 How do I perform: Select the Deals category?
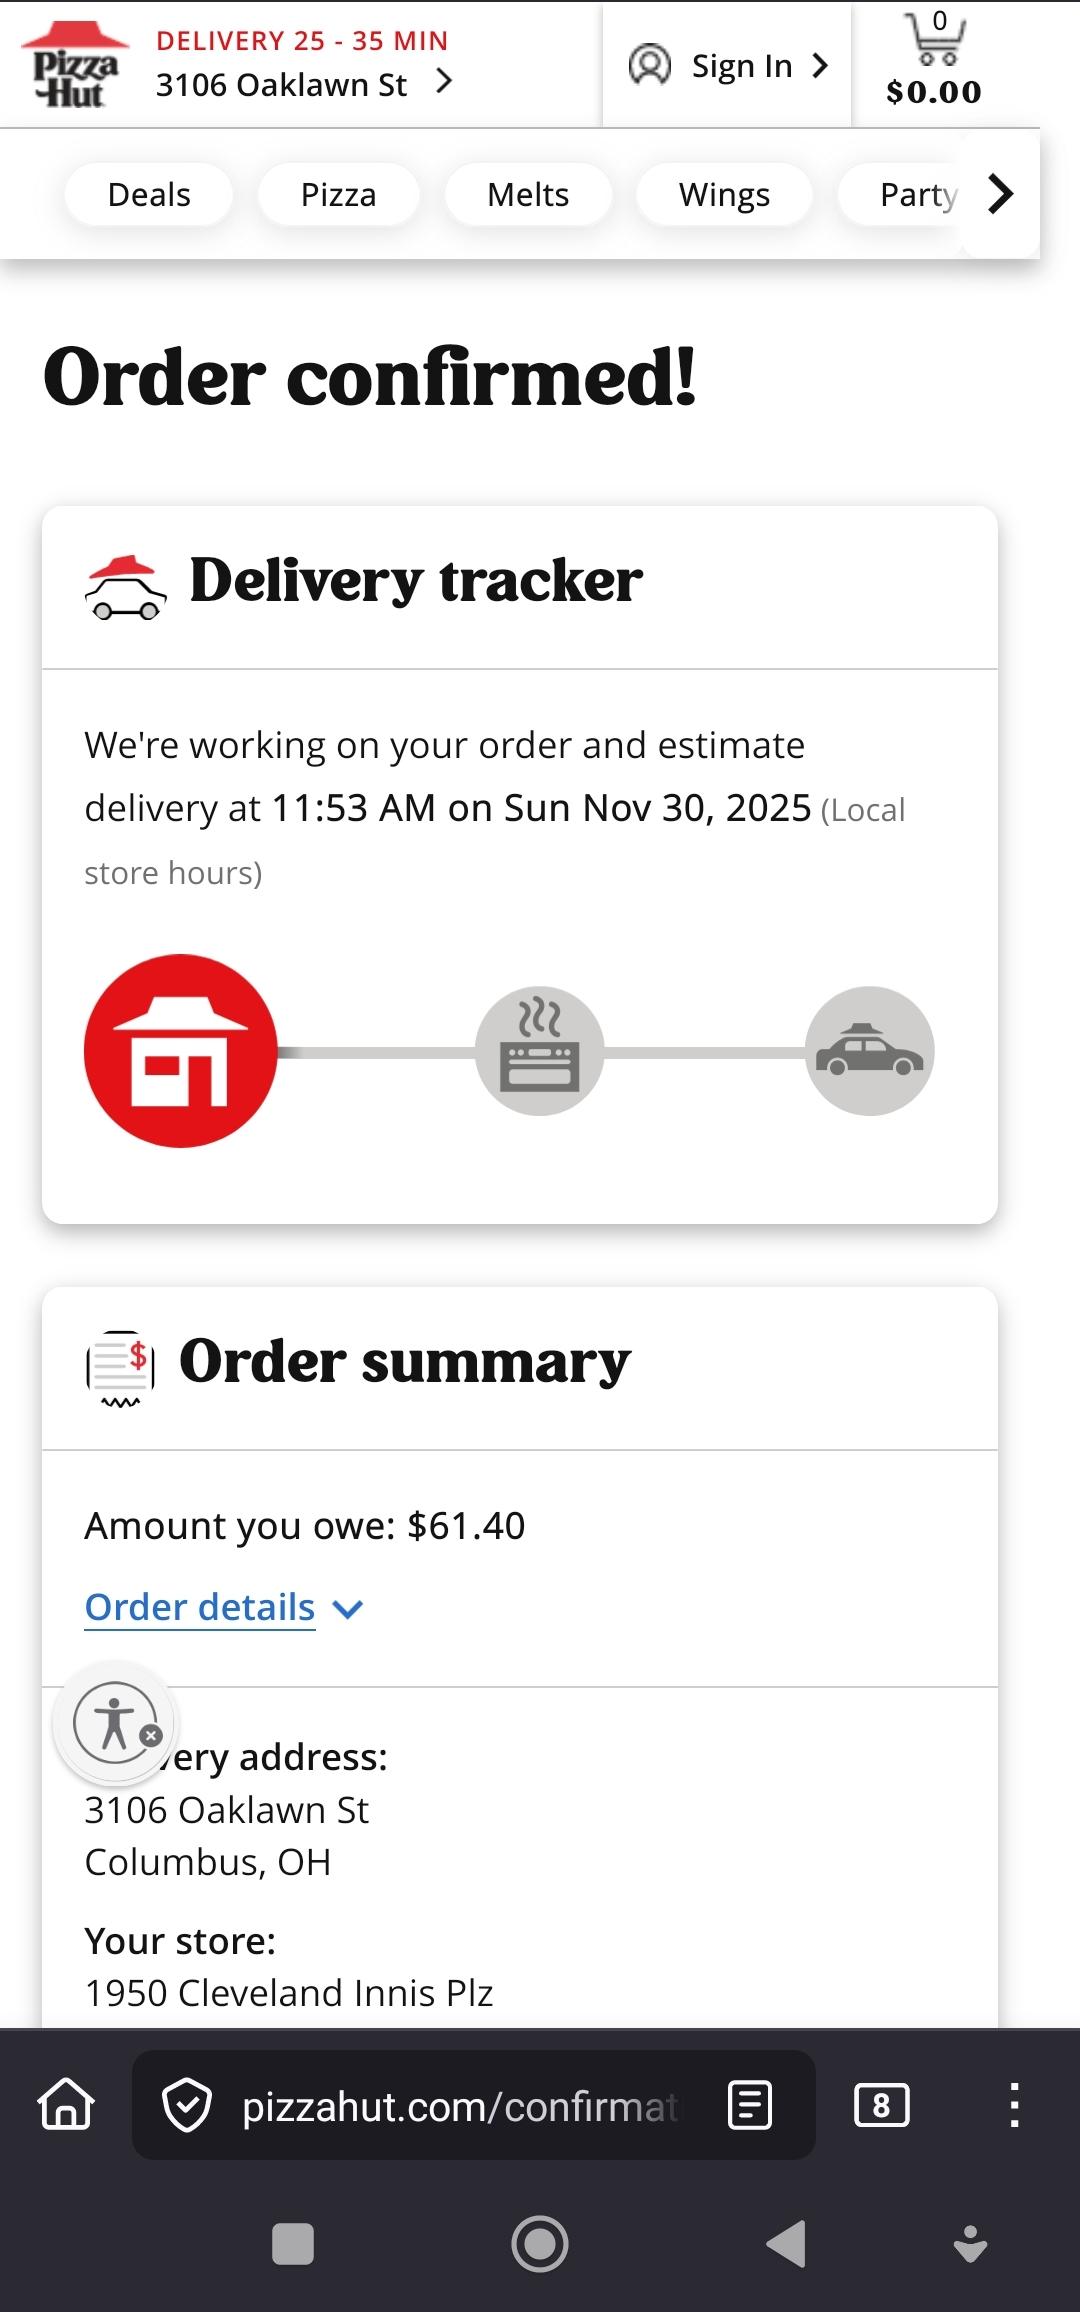pyautogui.click(x=149, y=194)
